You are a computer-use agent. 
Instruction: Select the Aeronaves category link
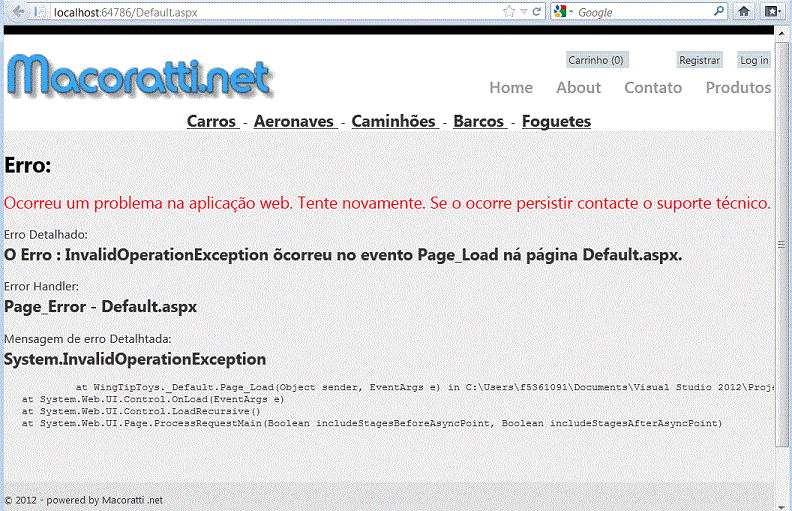[294, 121]
